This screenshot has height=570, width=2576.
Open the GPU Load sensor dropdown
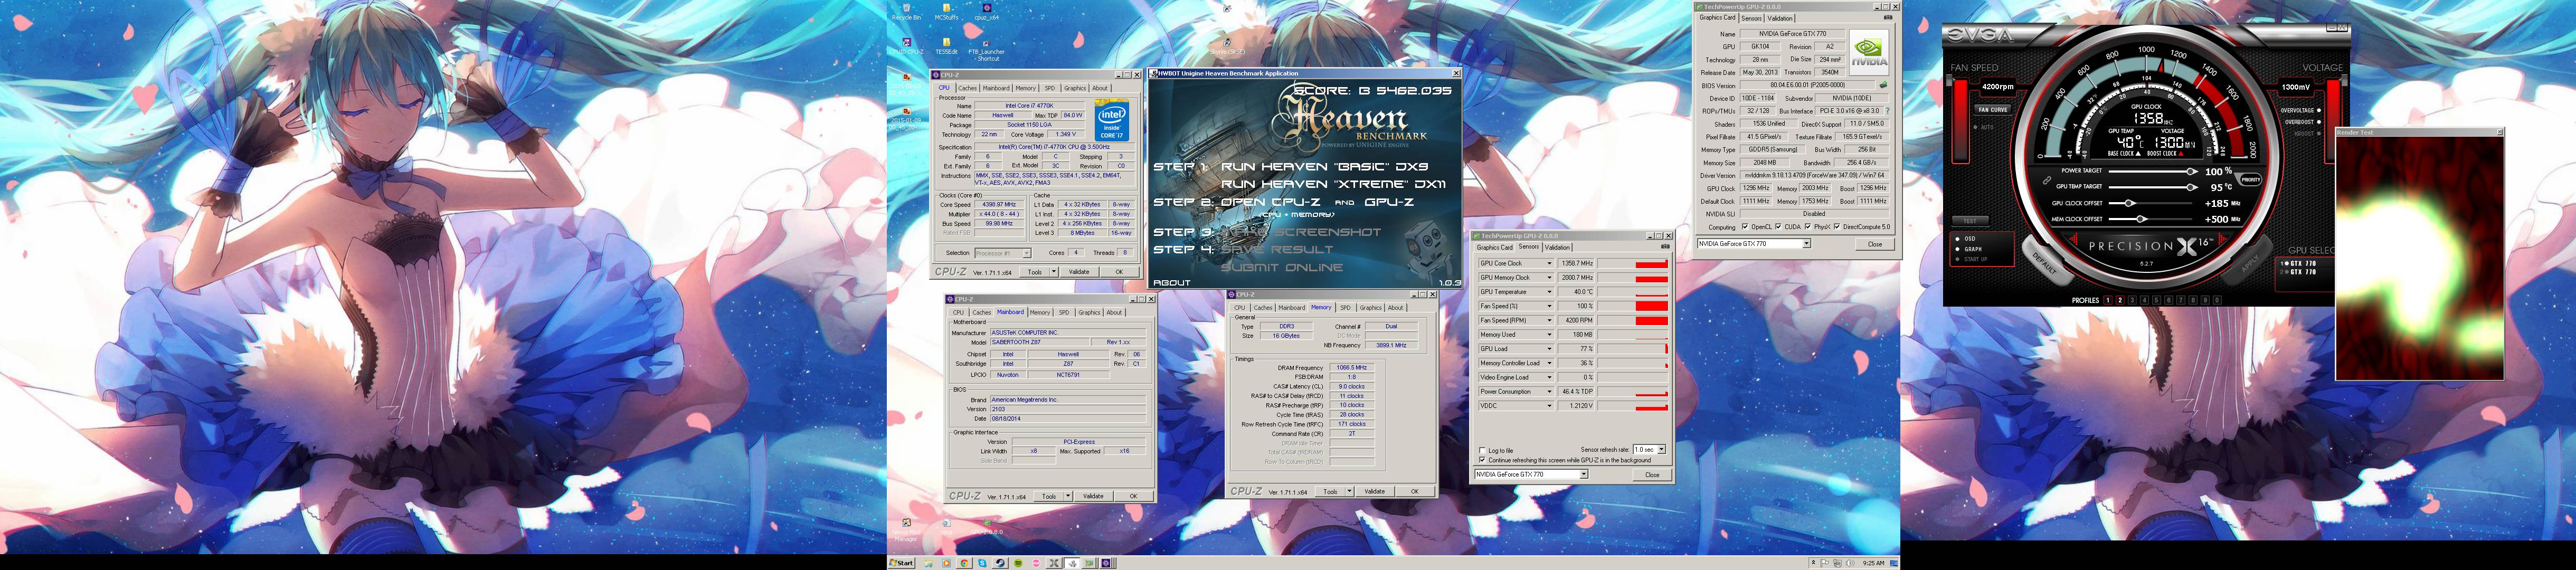point(1550,349)
